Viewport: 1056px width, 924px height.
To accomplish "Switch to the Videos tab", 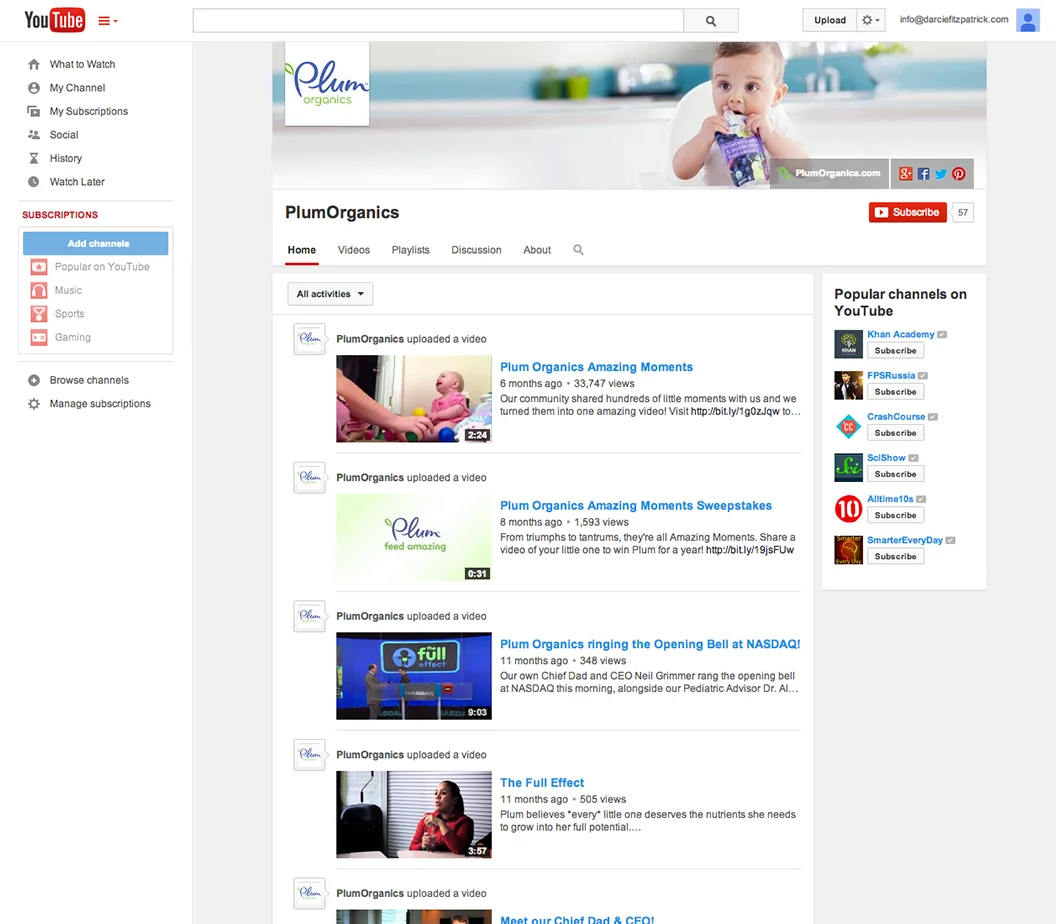I will click(x=354, y=250).
